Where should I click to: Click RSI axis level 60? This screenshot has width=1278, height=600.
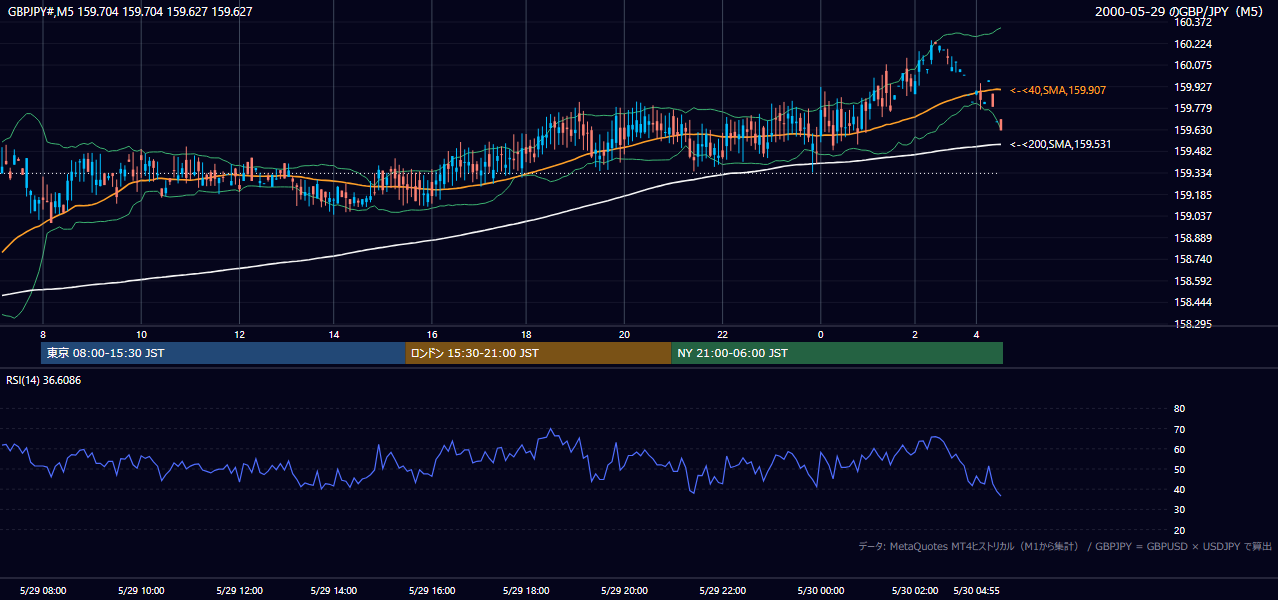point(1179,449)
